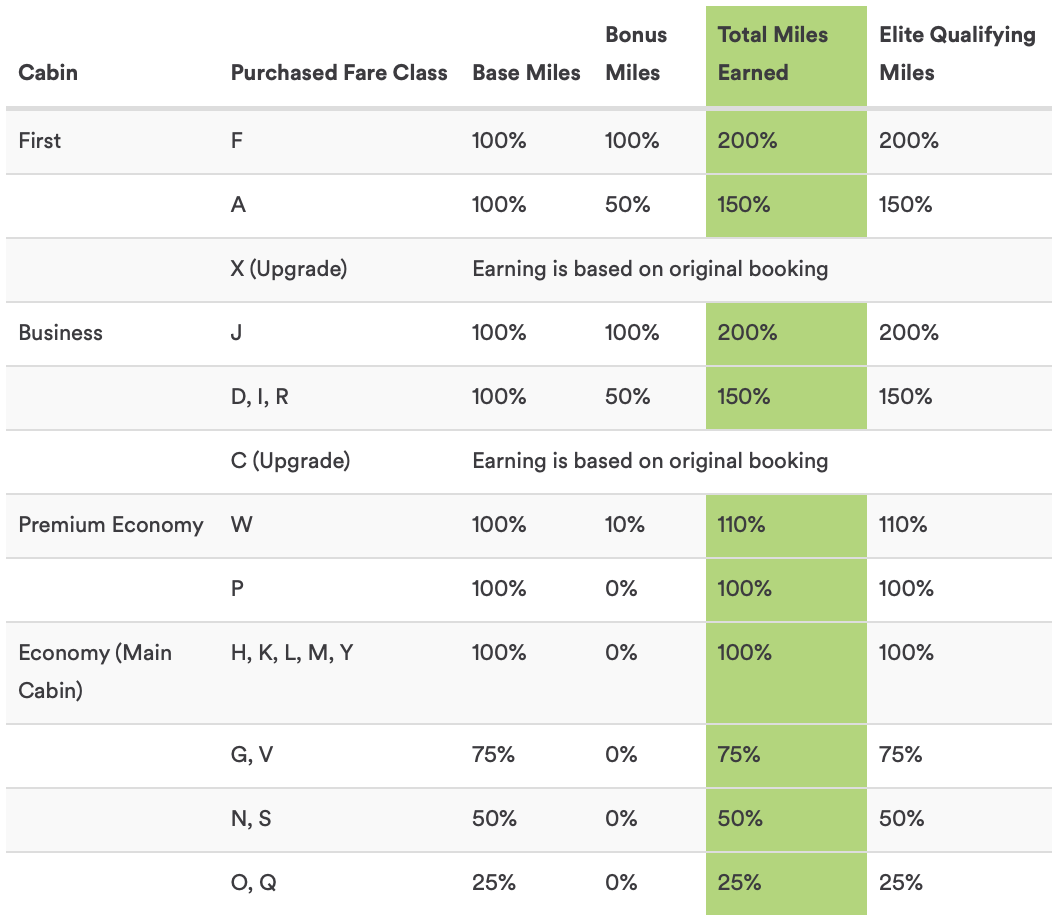Click the H, K, L, M, Y fare class cell
The width and height of the screenshot is (1060, 922).
click(x=292, y=653)
